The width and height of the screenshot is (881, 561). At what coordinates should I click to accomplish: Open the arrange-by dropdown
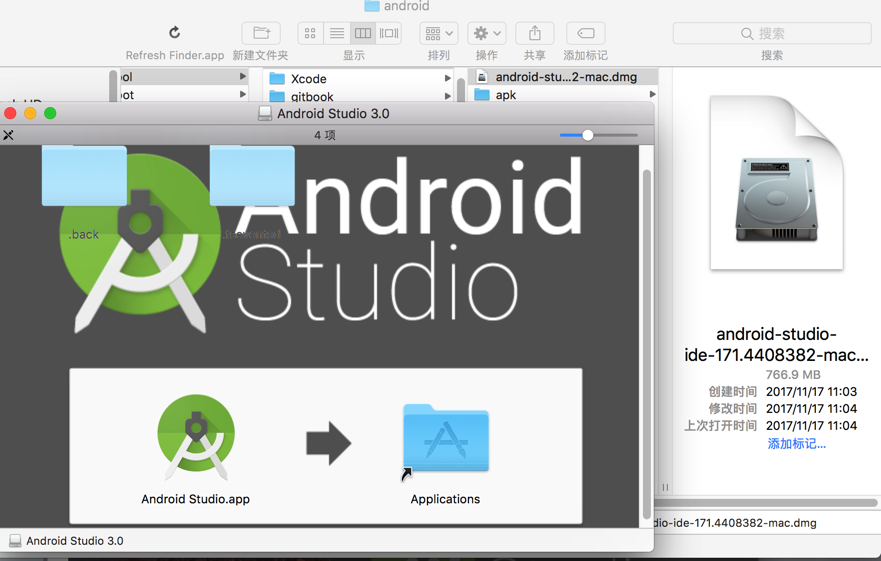coord(438,33)
